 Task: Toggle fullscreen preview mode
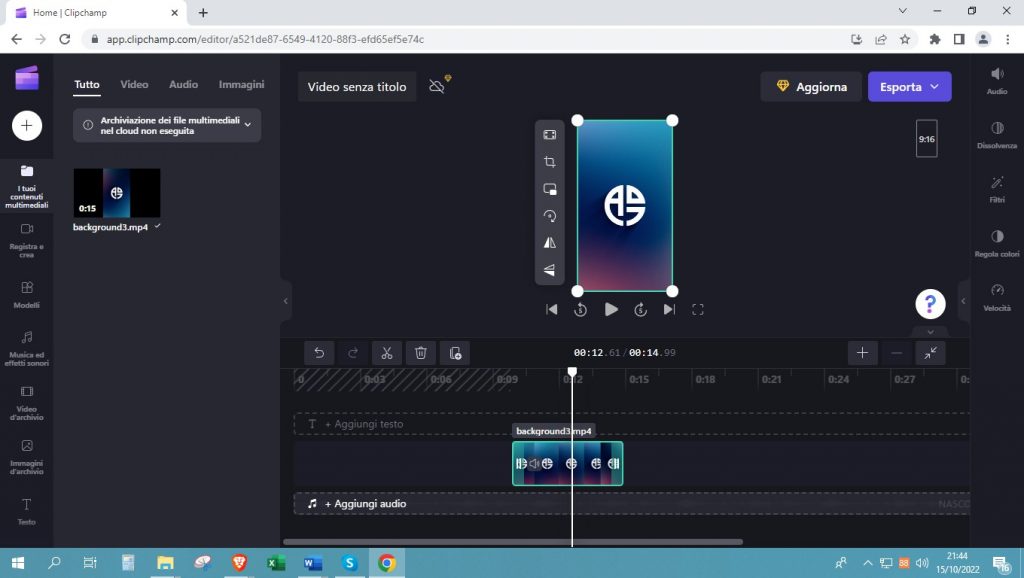click(x=698, y=310)
